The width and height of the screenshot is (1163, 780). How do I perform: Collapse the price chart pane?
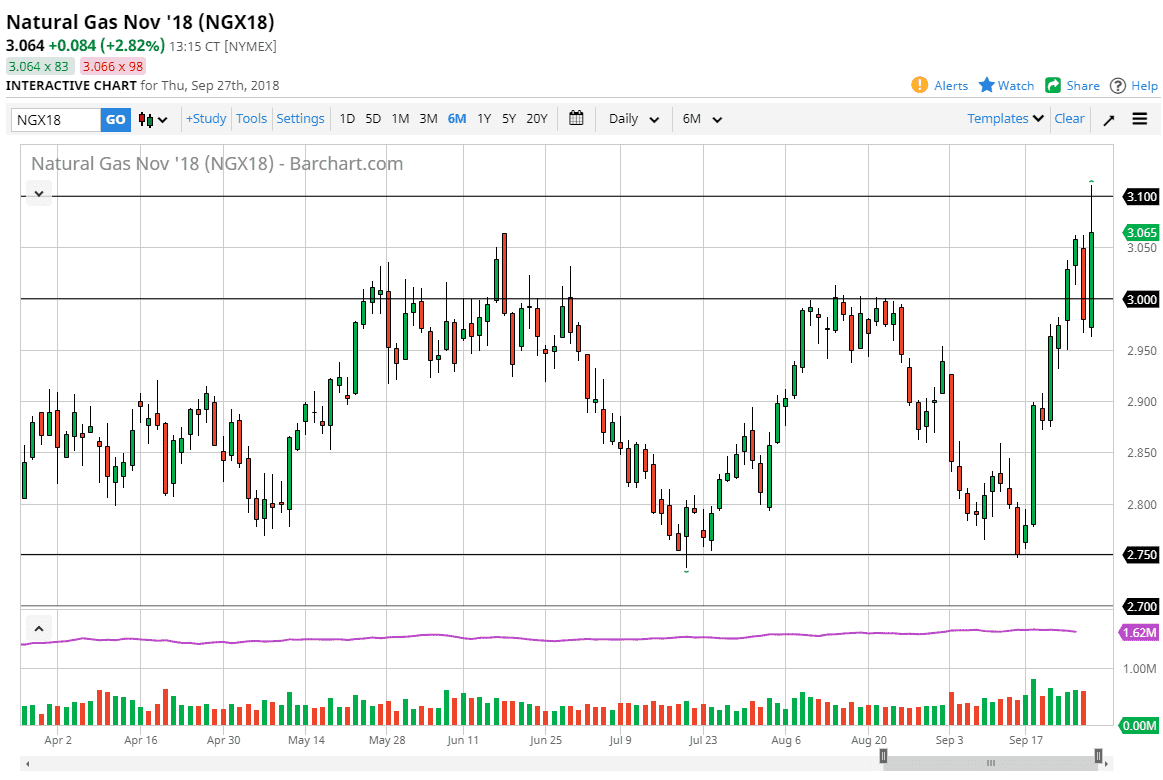click(38, 194)
